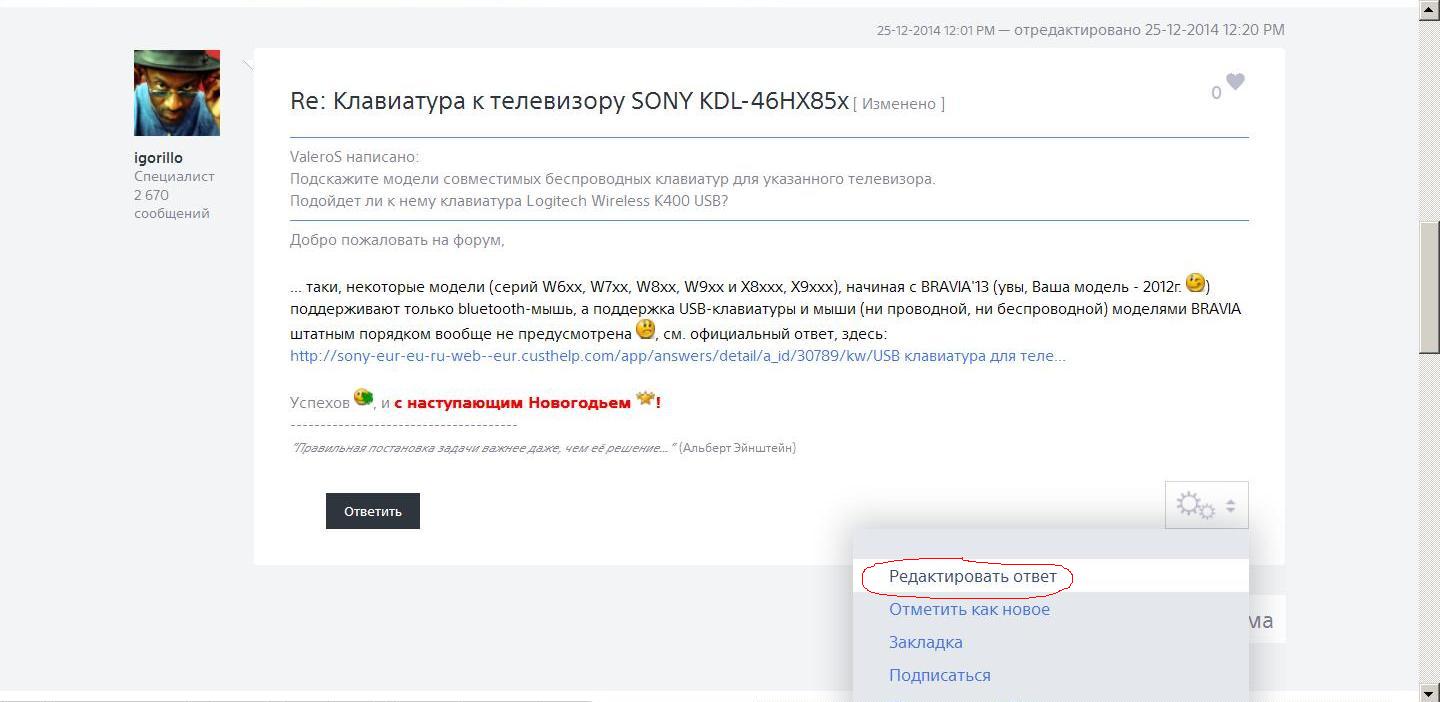Open the post title 'Re: Клавиатура к телевизору'
Screen dimensions: 1440x702
[x=568, y=101]
